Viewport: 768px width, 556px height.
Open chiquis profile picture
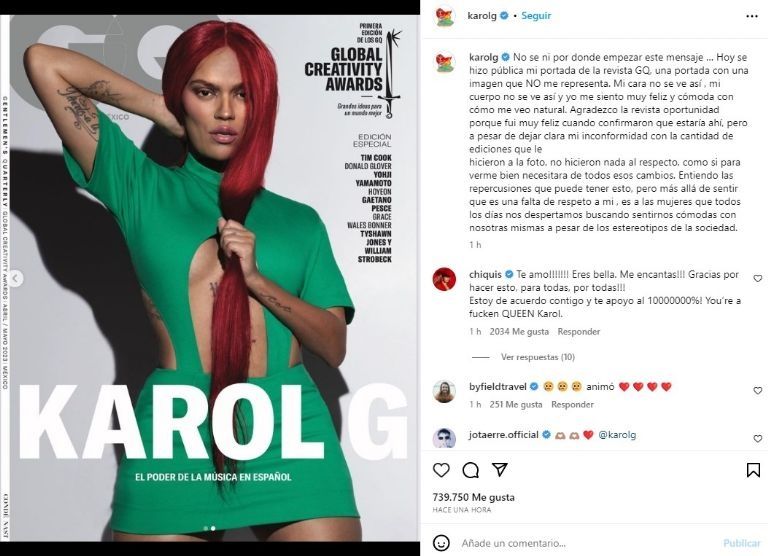(444, 279)
